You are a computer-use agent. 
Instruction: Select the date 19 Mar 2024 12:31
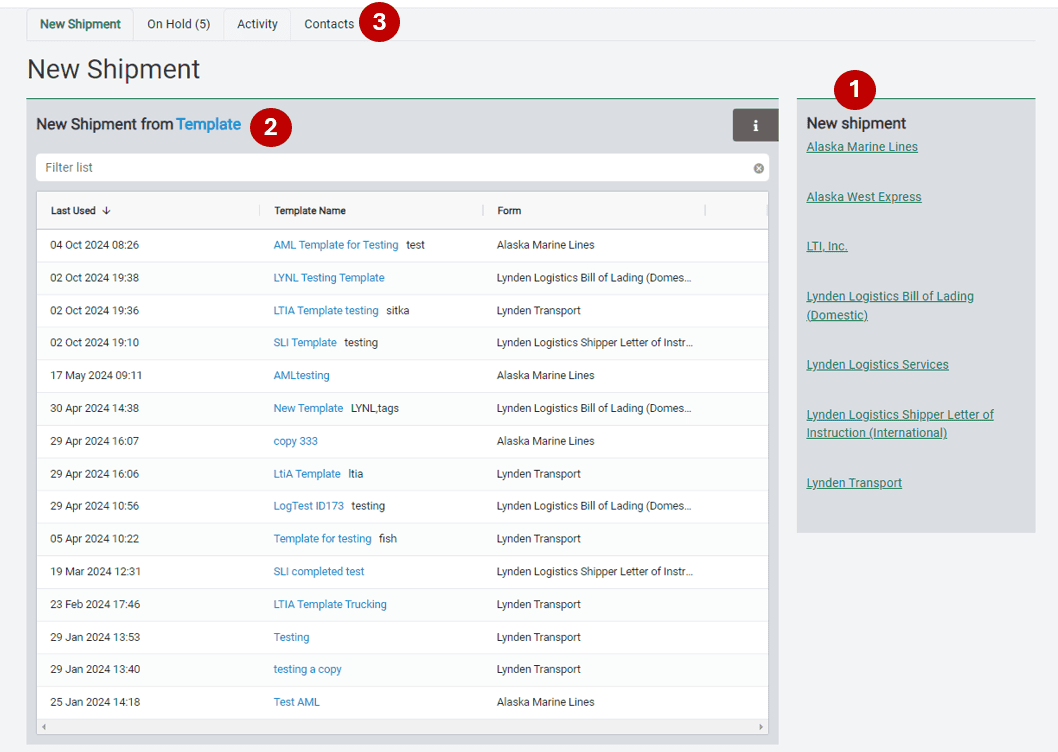click(95, 571)
